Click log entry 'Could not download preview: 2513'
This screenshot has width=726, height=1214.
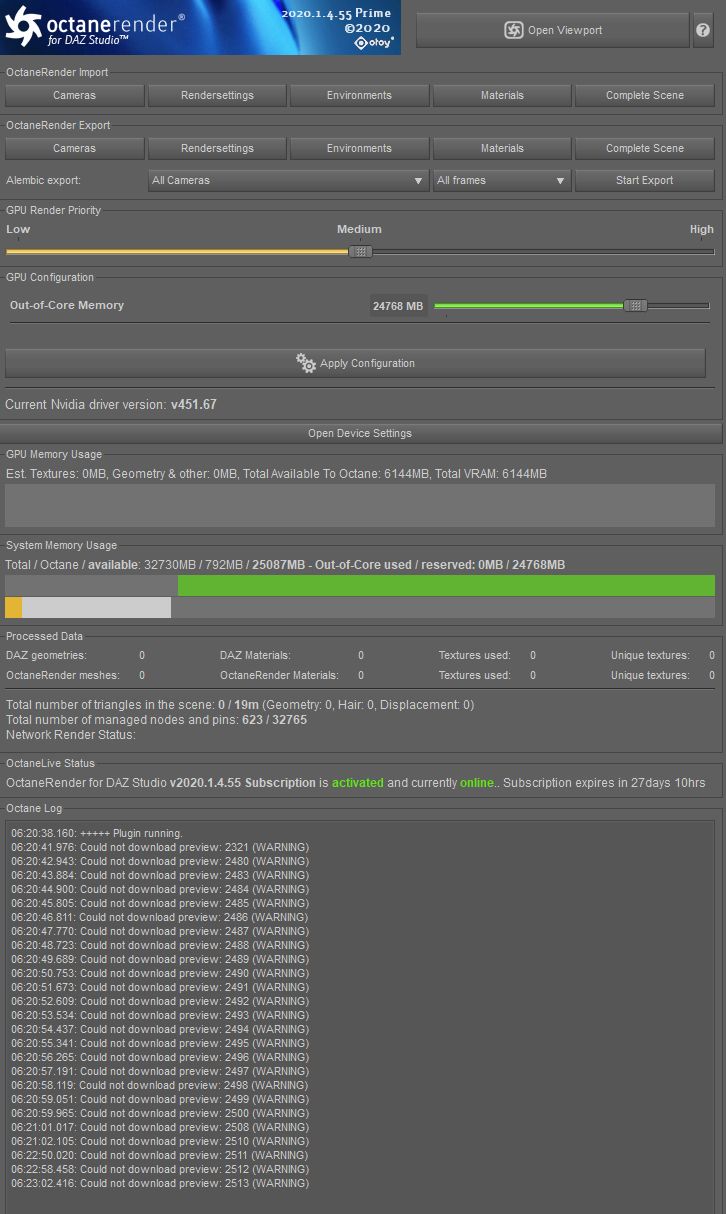tap(160, 1183)
